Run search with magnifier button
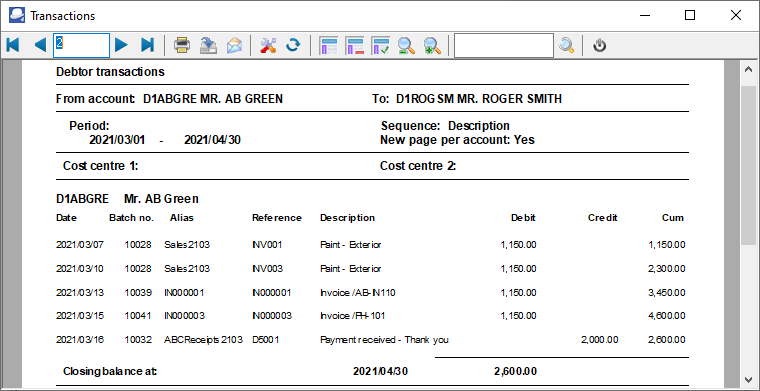Image resolution: width=760 pixels, height=391 pixels. 566,46
